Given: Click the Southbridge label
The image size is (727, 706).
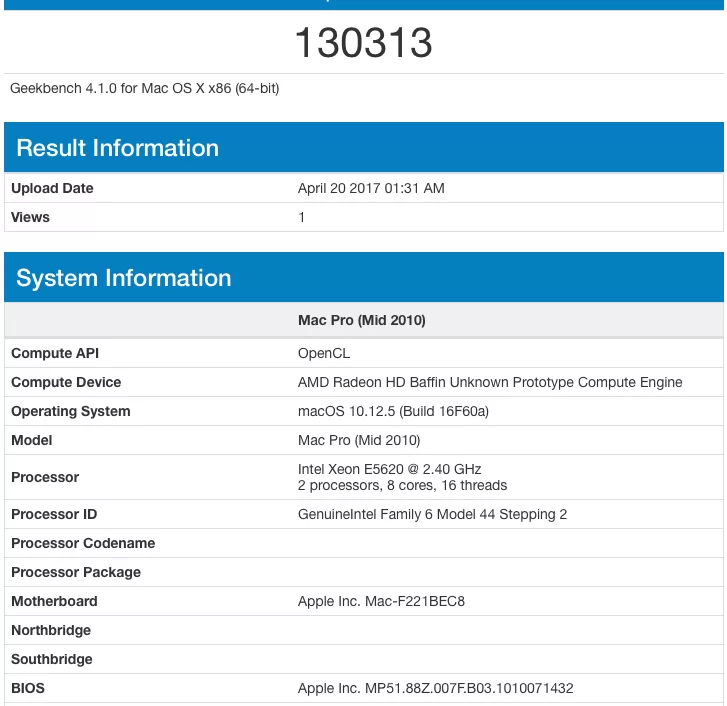Looking at the screenshot, I should (x=52, y=659).
